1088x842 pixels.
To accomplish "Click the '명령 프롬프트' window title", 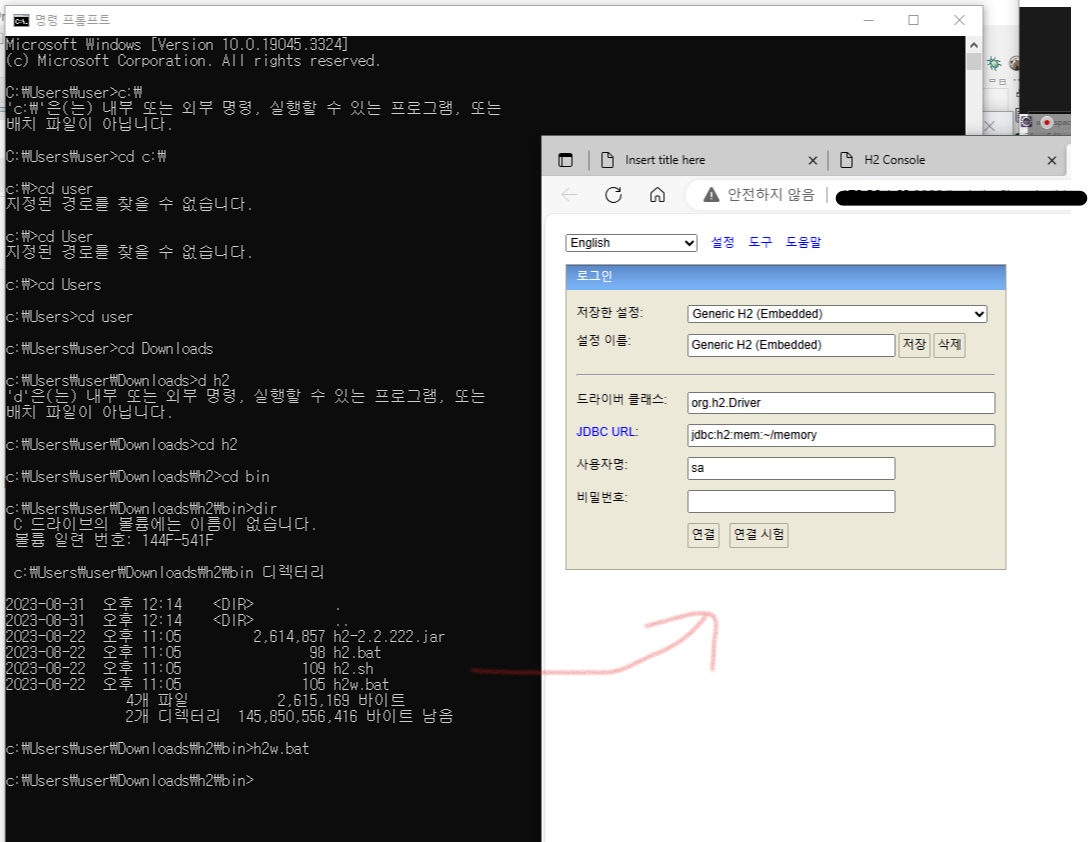I will click(x=72, y=20).
